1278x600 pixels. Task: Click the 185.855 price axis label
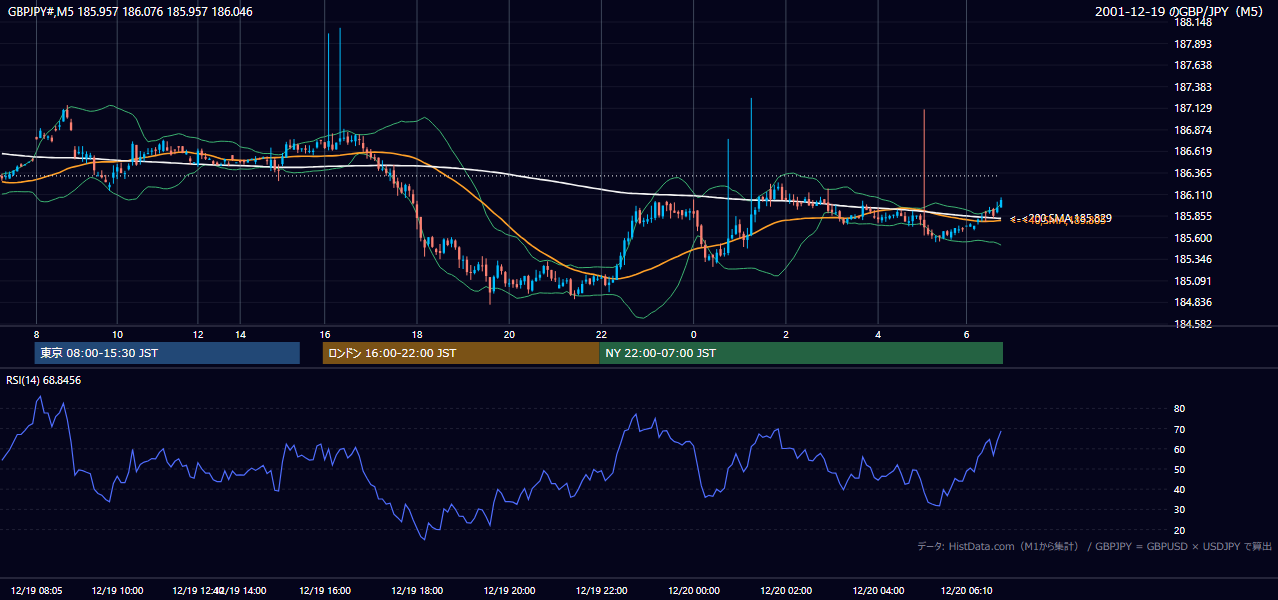1193,216
